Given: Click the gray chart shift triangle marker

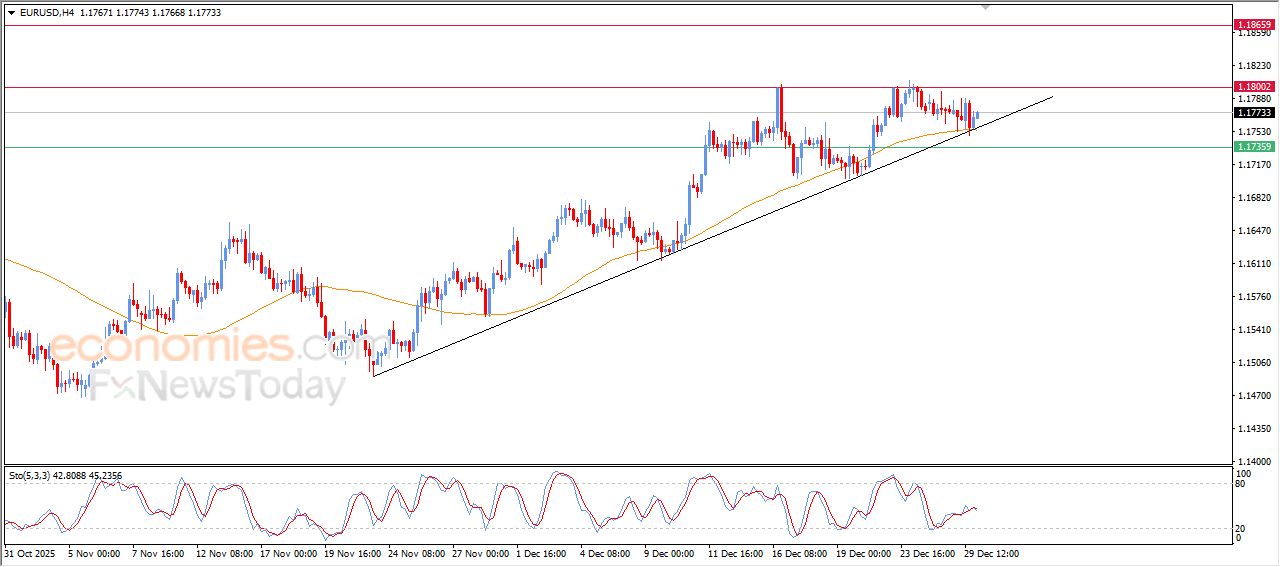Looking at the screenshot, I should (x=985, y=7).
